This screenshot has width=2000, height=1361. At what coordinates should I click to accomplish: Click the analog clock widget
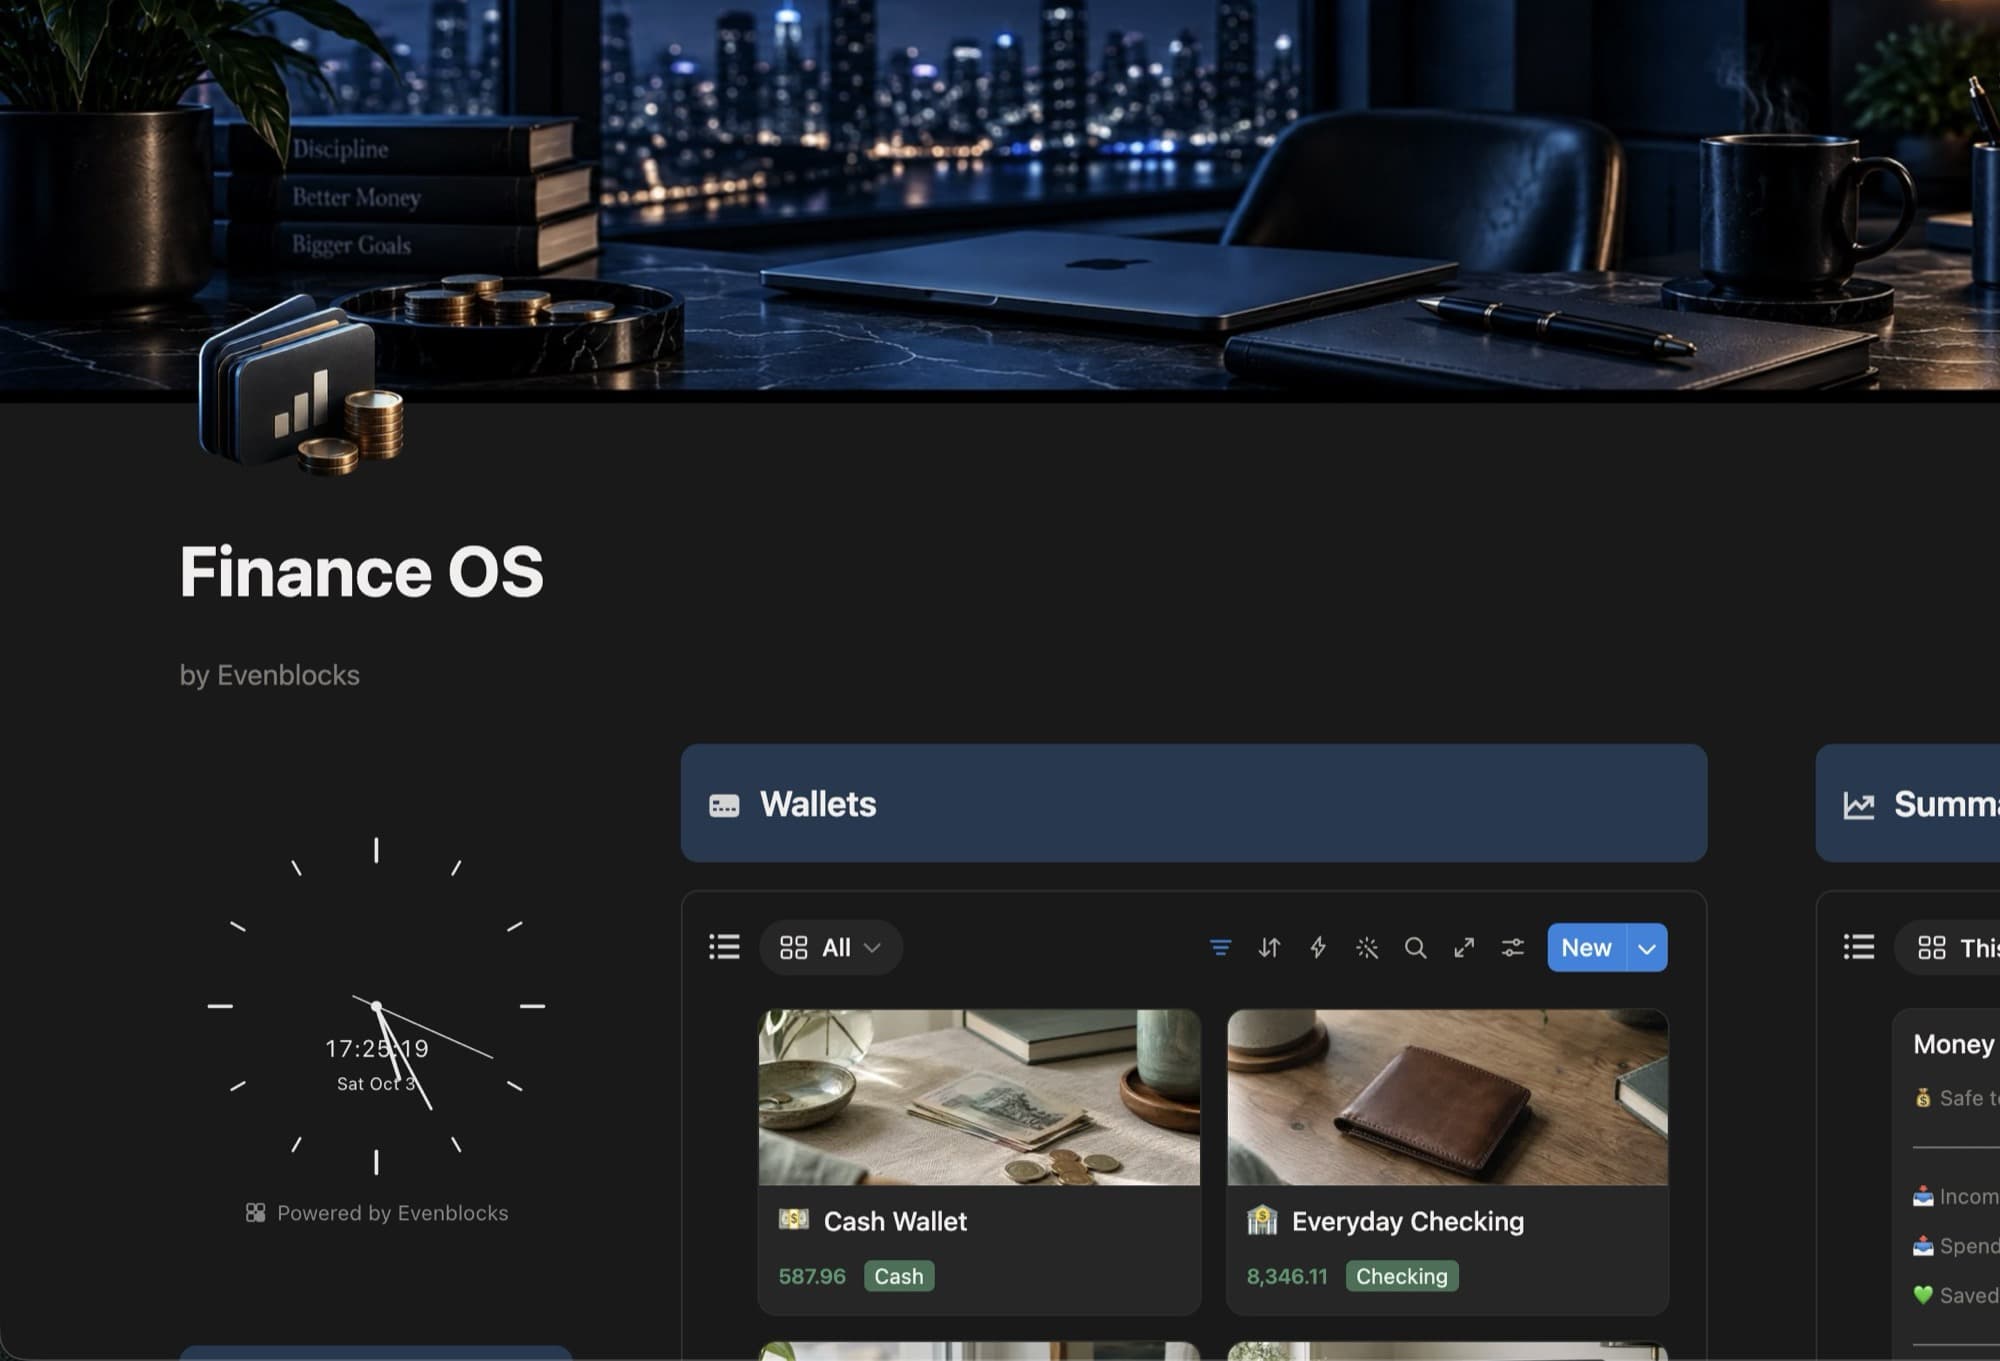pyautogui.click(x=376, y=1006)
